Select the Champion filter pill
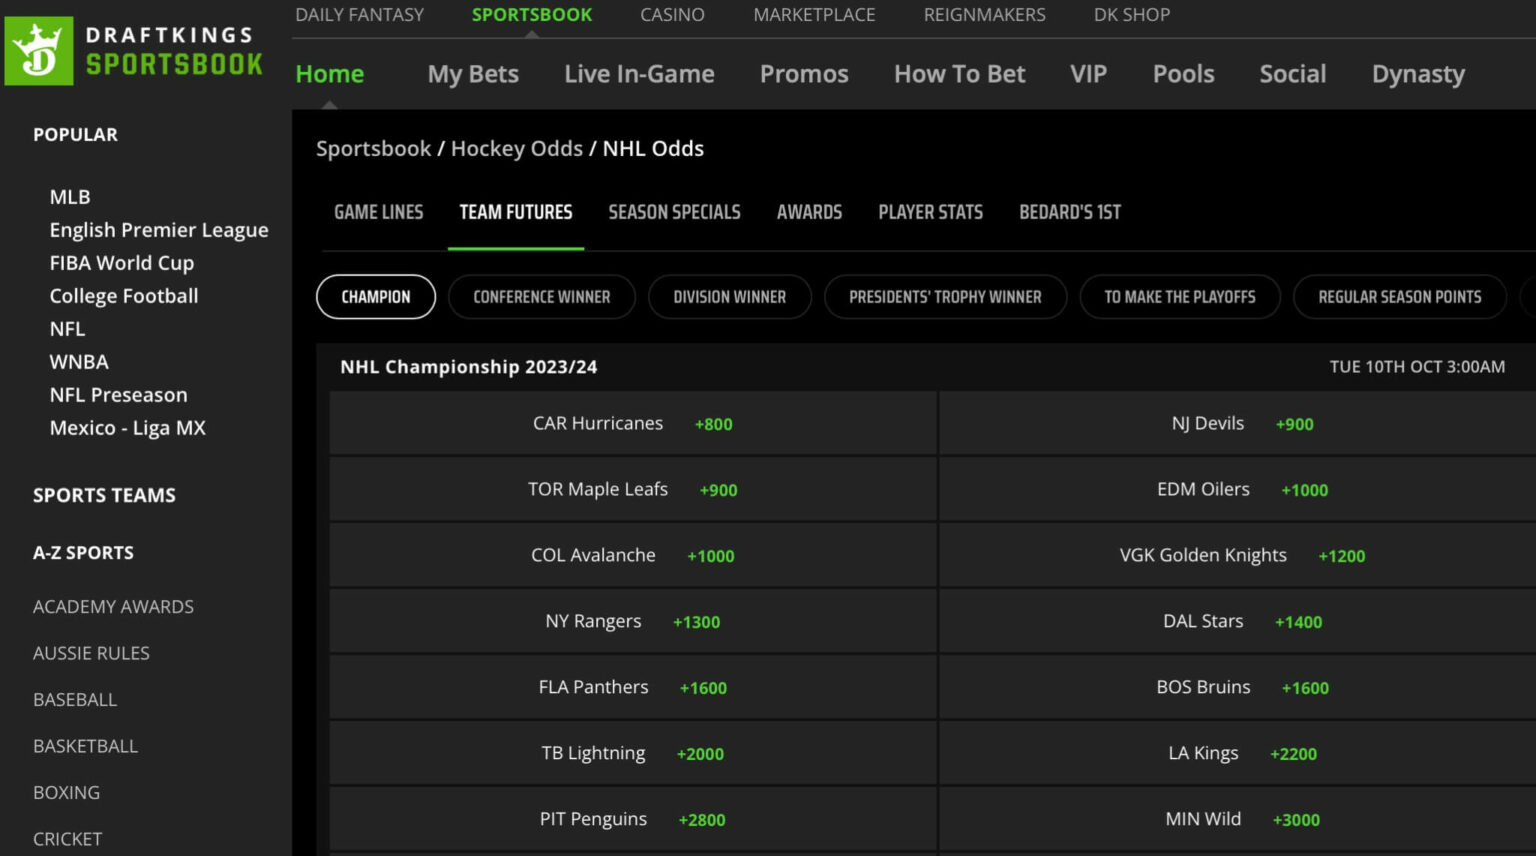 (x=376, y=297)
